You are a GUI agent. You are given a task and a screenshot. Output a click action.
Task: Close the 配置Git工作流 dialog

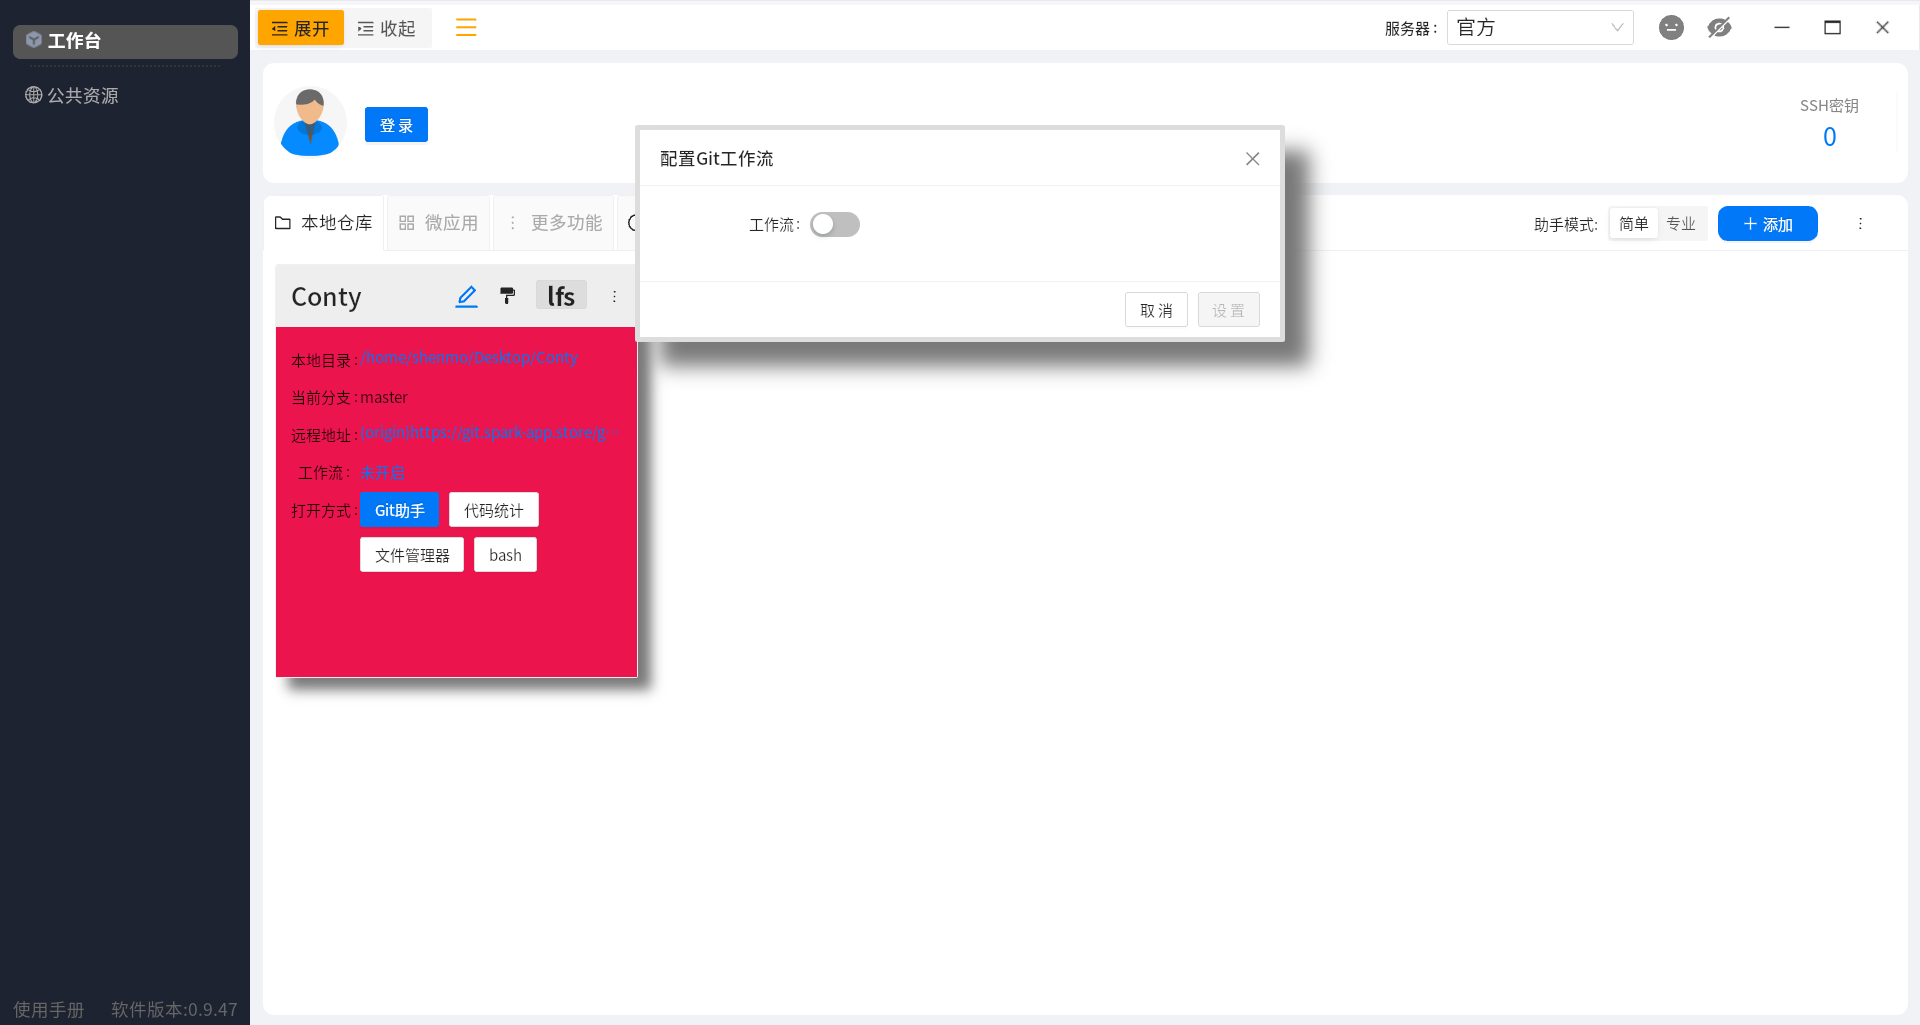coord(1252,159)
